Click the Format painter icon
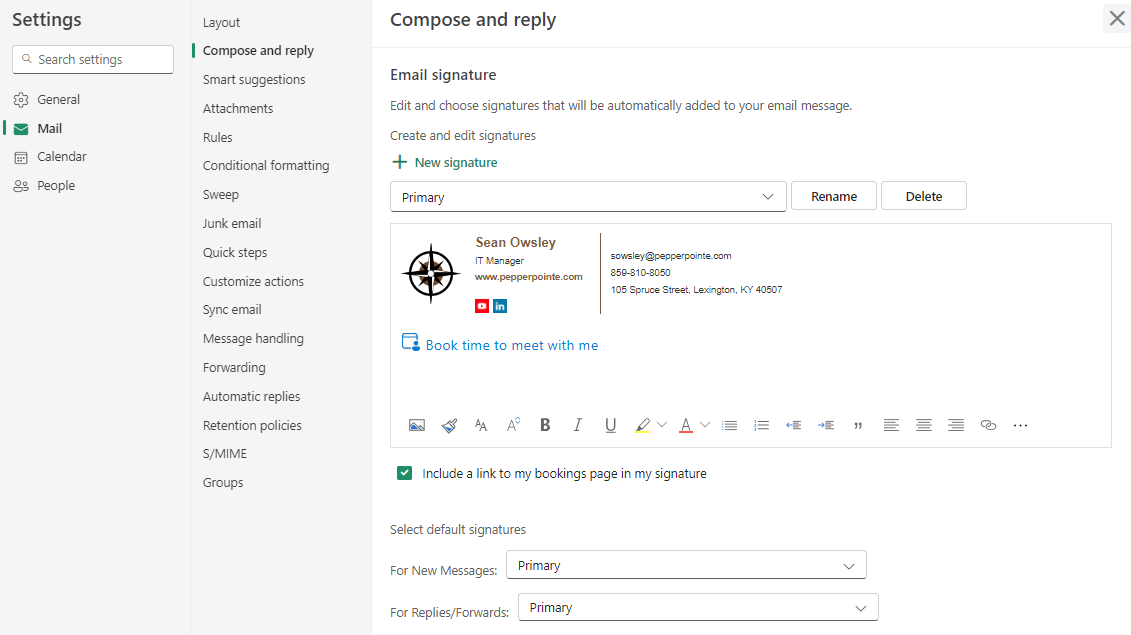This screenshot has height=635, width=1131. click(x=449, y=425)
